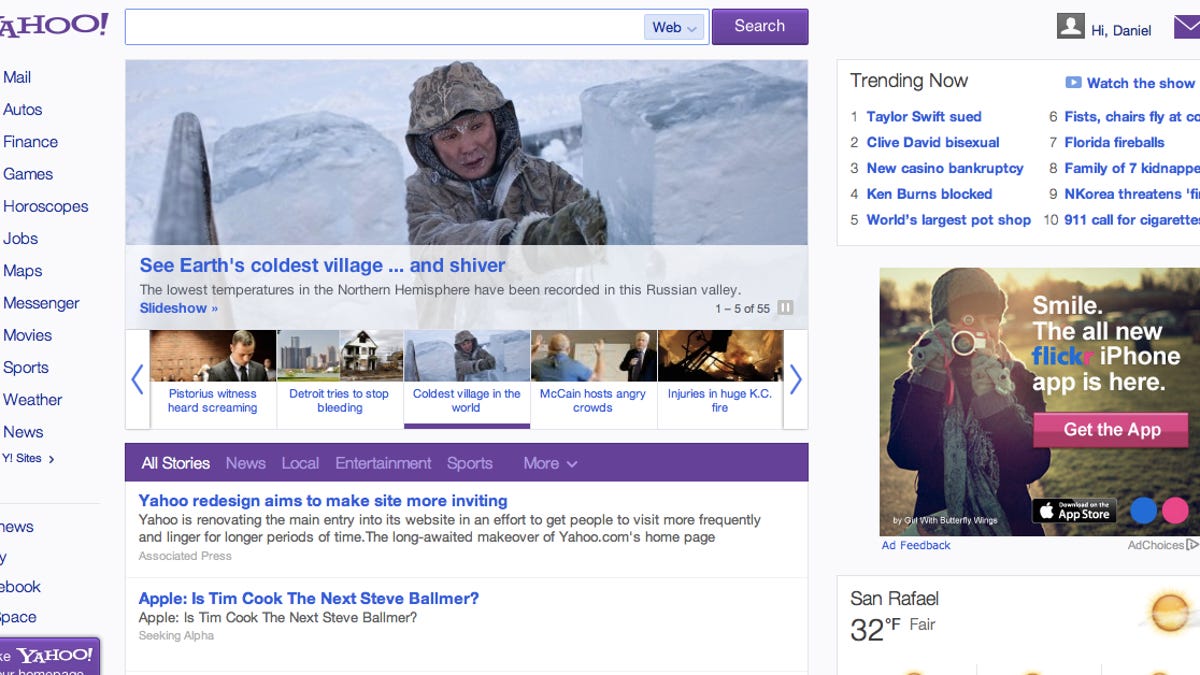Pause the slideshow with the pause icon
The image size is (1200, 675).
[x=785, y=308]
